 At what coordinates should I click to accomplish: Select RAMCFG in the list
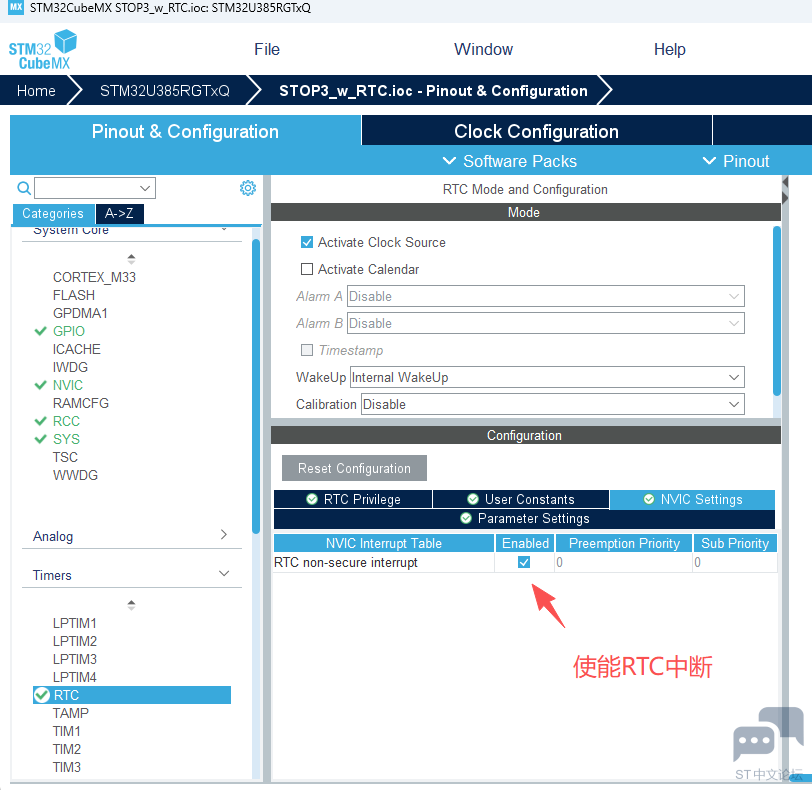coord(81,403)
